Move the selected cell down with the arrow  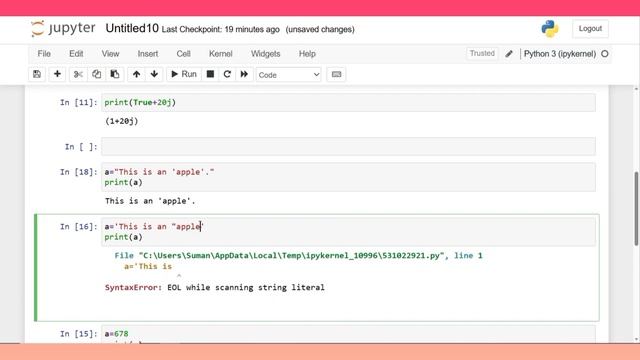pyautogui.click(x=154, y=74)
